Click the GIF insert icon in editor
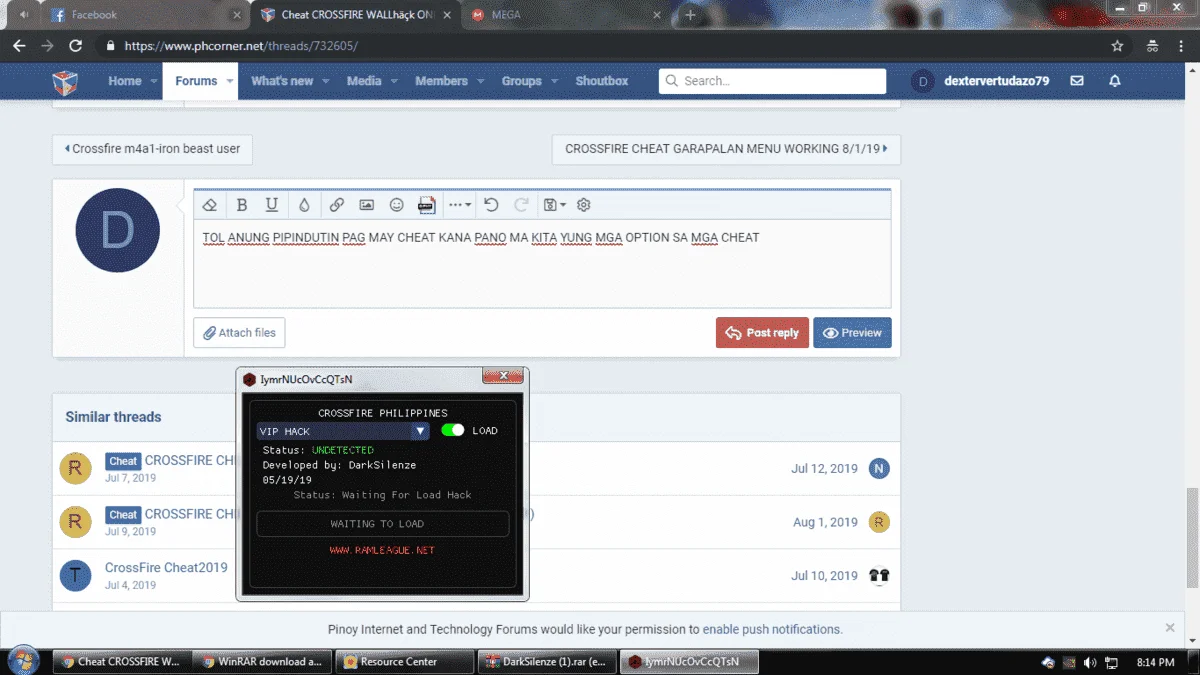 [427, 205]
